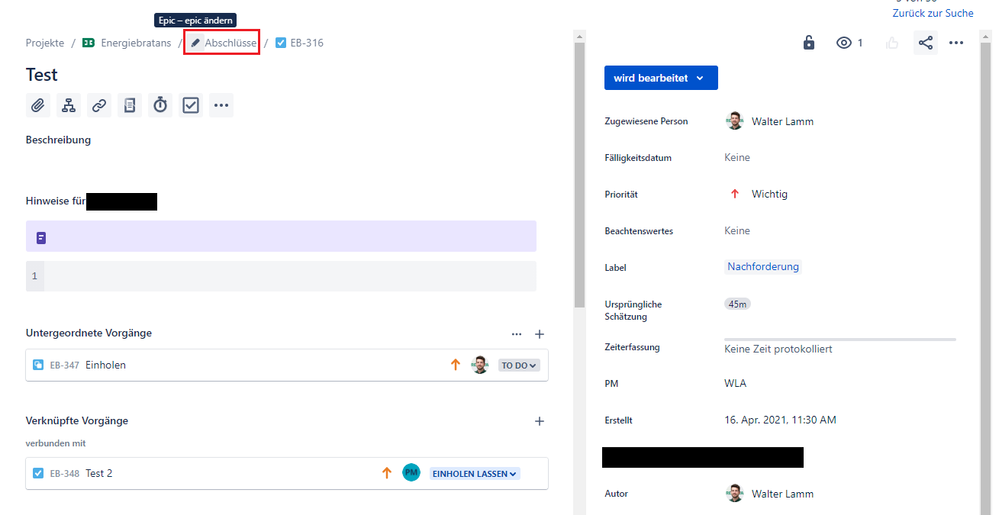Click the 45m original estimate value
Screen dimensions: 999x515
tap(737, 304)
